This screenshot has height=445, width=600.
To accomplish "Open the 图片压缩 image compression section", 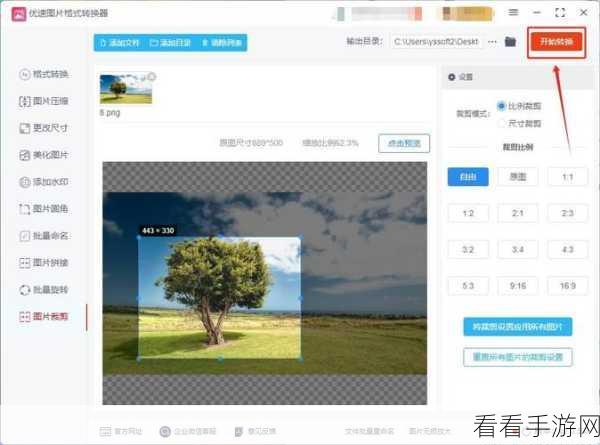I will point(44,101).
